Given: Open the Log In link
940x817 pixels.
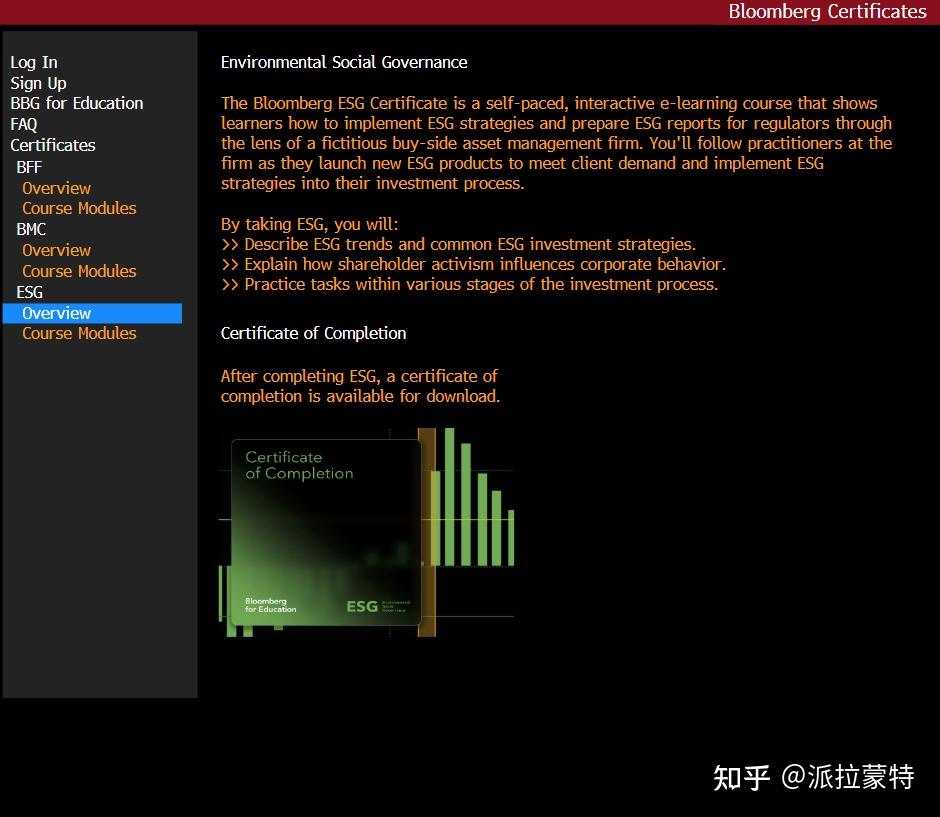Looking at the screenshot, I should (x=34, y=62).
